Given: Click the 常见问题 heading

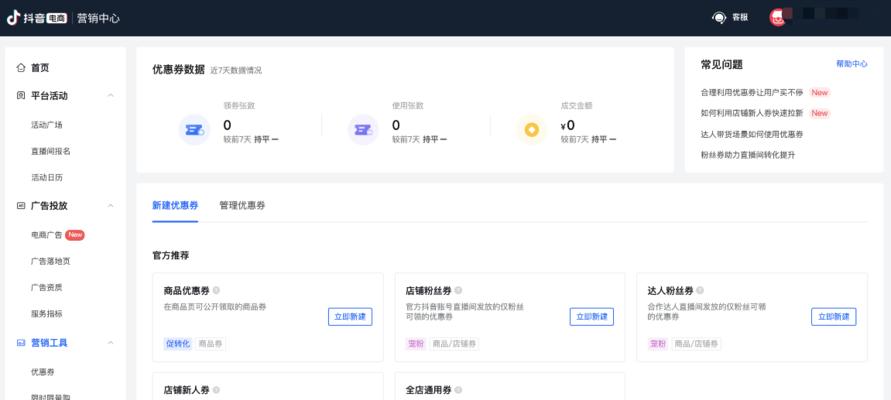Looking at the screenshot, I should [722, 64].
